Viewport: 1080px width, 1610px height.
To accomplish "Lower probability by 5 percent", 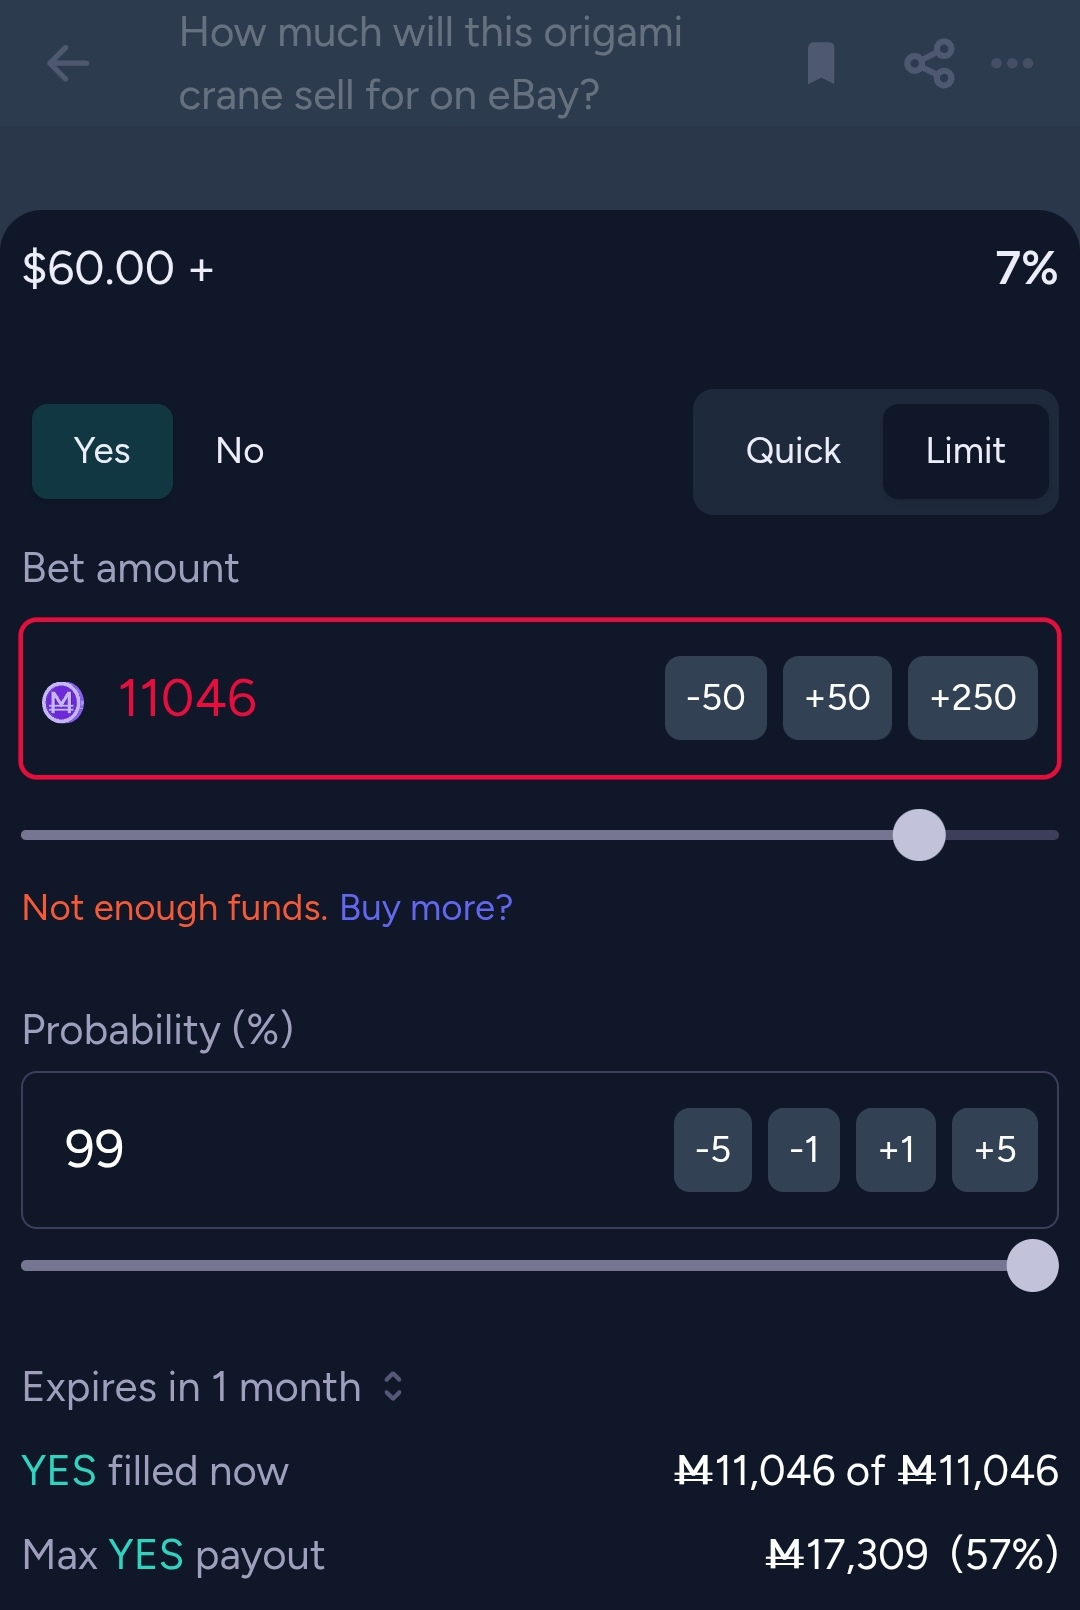I will pyautogui.click(x=712, y=1150).
